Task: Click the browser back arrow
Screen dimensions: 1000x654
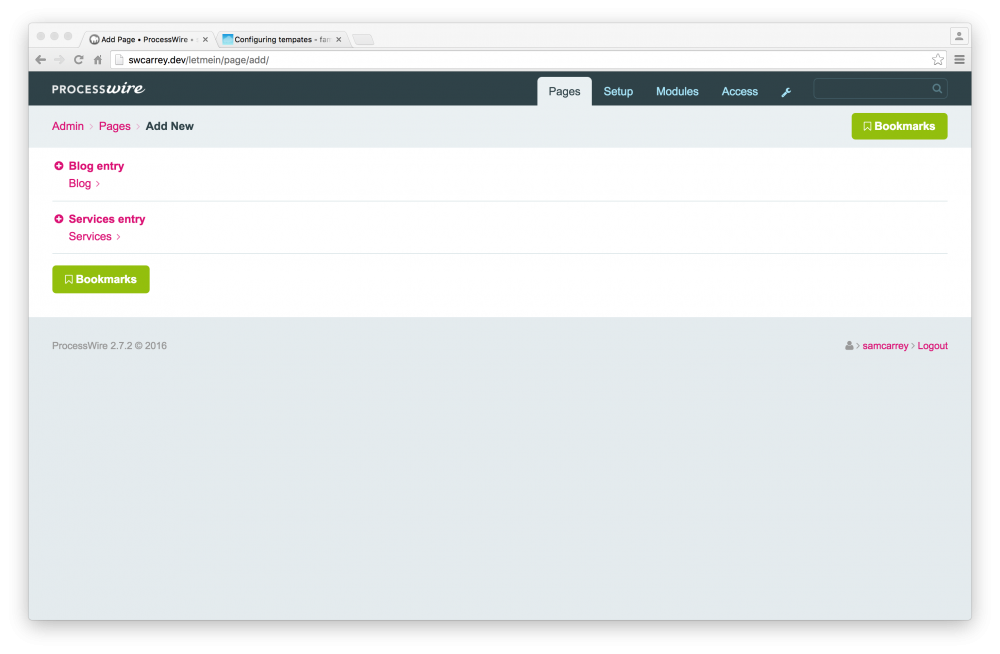Action: pos(40,59)
